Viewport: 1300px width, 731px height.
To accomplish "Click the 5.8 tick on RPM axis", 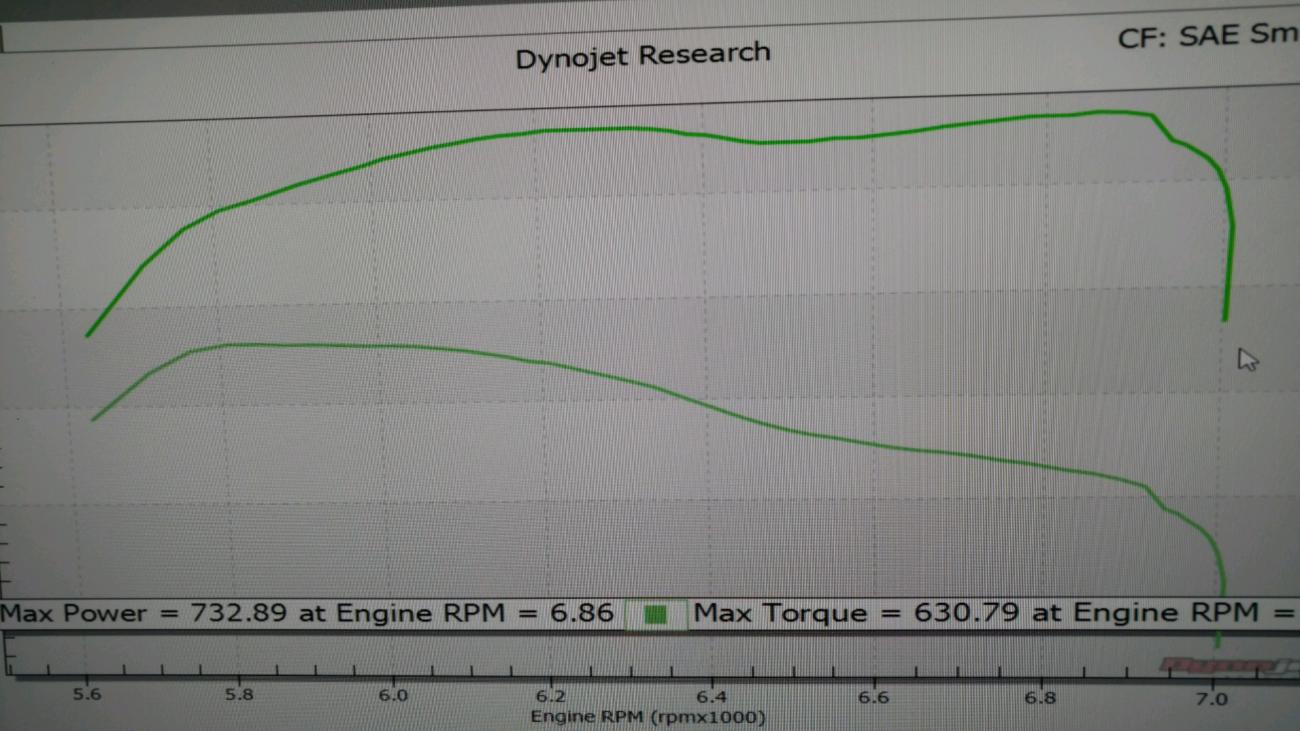I will click(238, 695).
